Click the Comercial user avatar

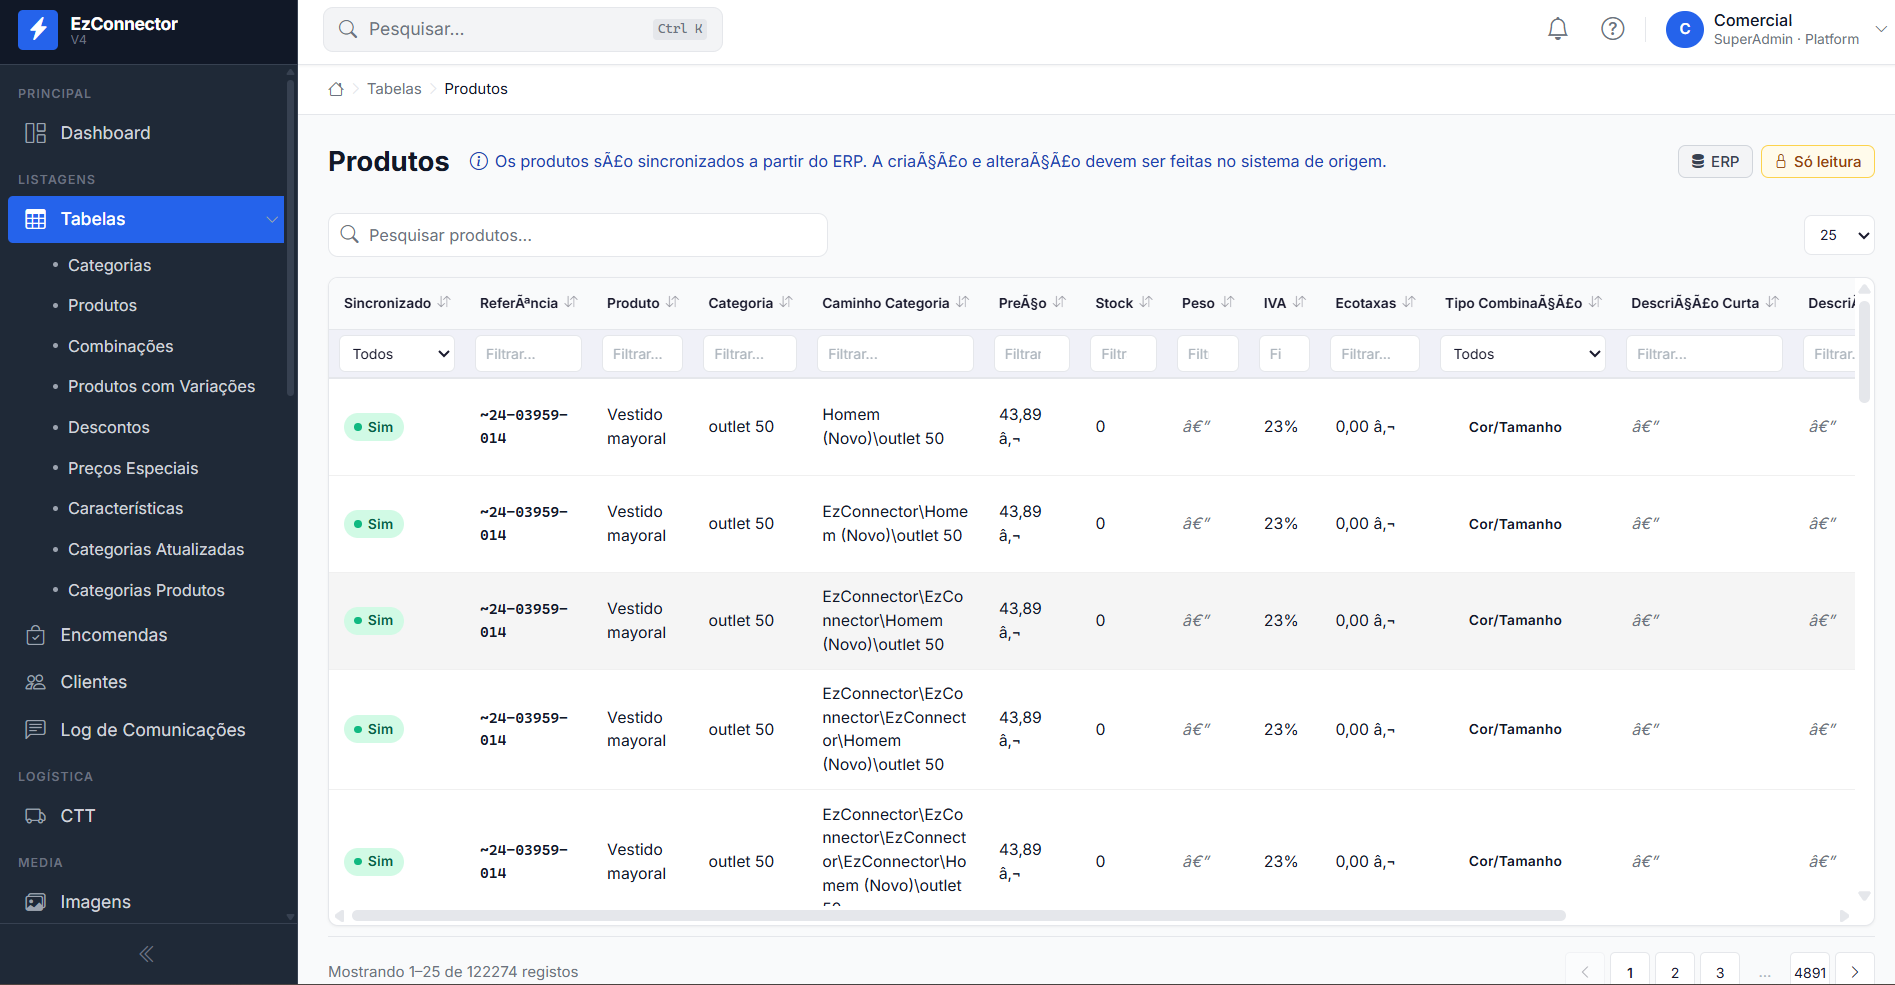1685,29
